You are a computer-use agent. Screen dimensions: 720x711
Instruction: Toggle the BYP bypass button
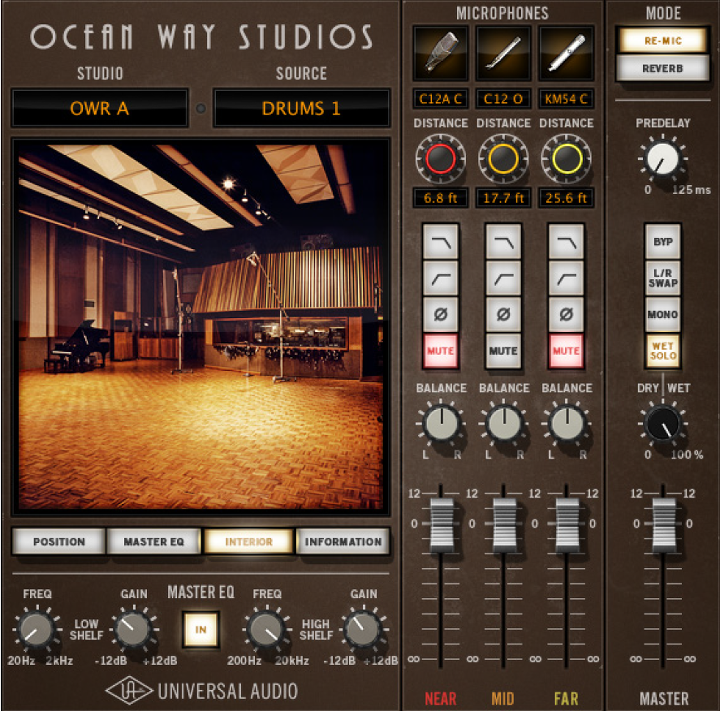pyautogui.click(x=663, y=242)
